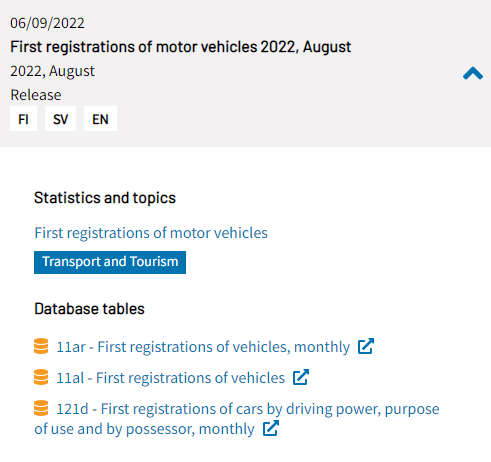Click the Statistics and topics heading

[105, 198]
